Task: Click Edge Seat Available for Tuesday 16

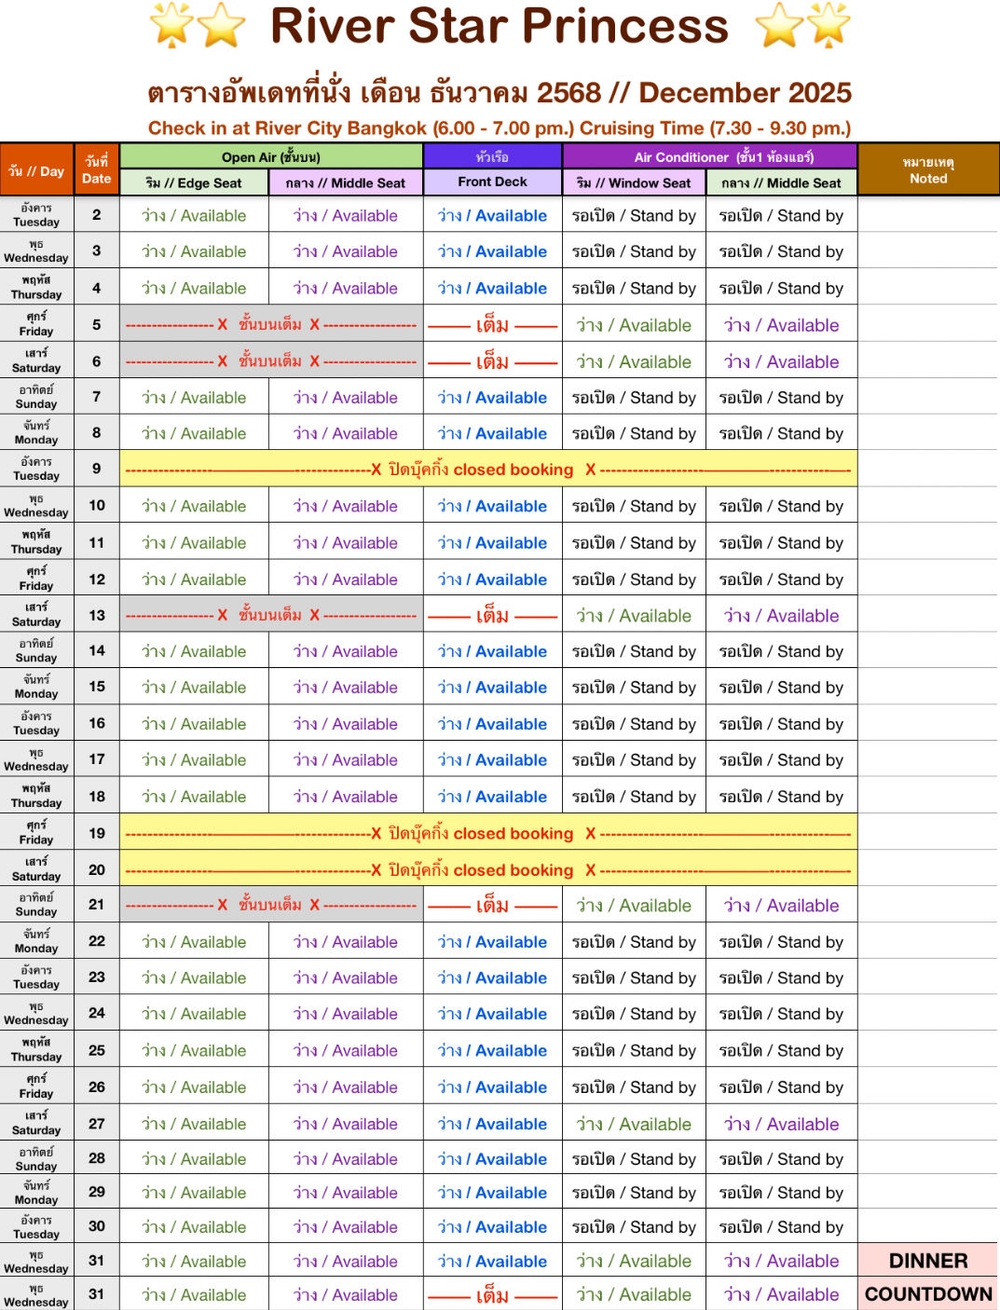Action: pos(194,724)
